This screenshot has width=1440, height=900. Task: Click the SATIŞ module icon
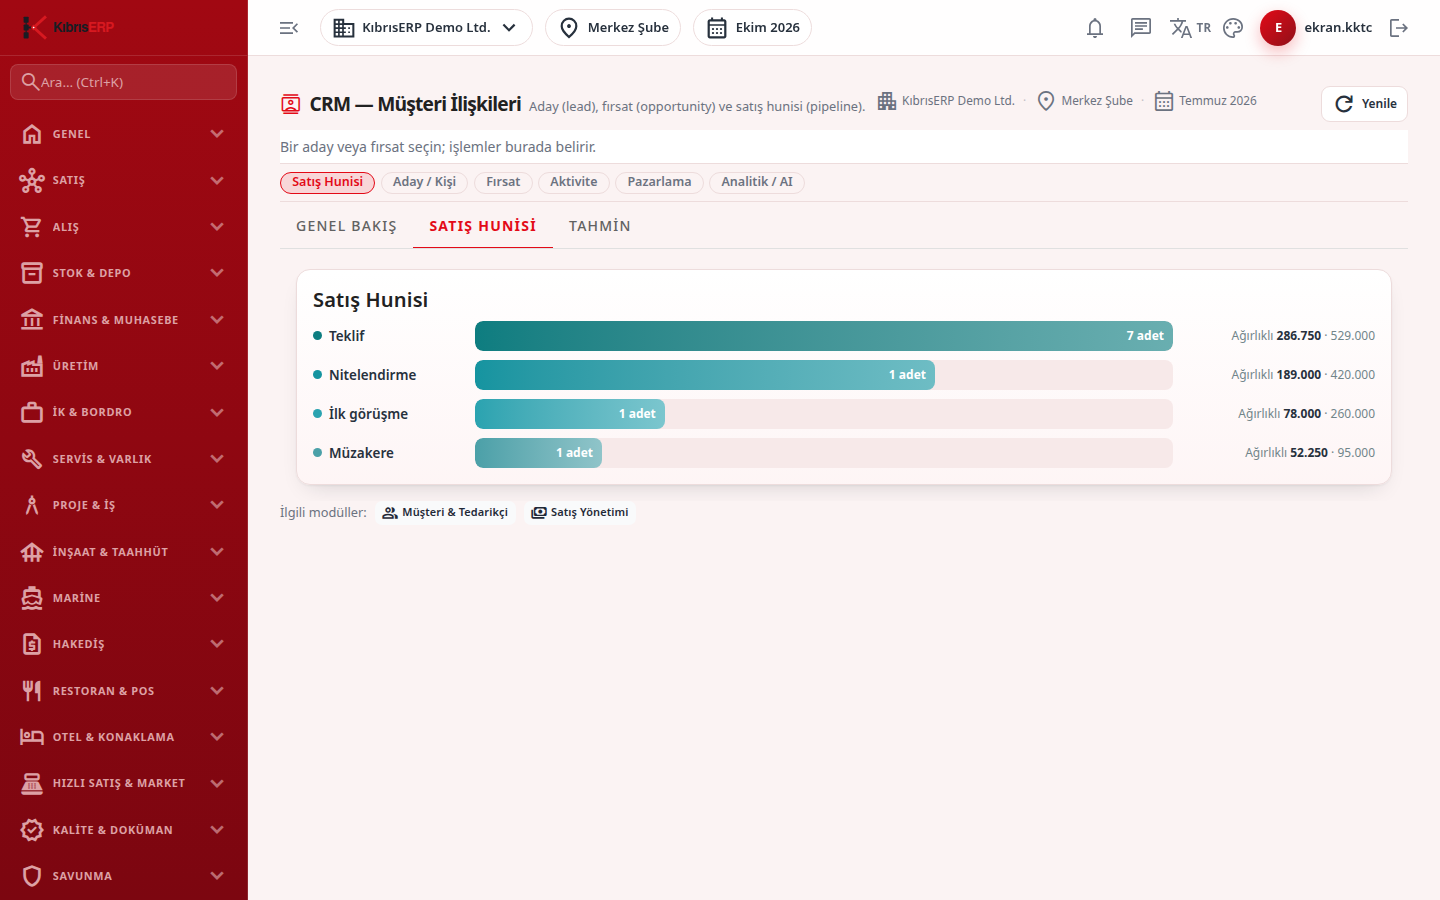32,180
